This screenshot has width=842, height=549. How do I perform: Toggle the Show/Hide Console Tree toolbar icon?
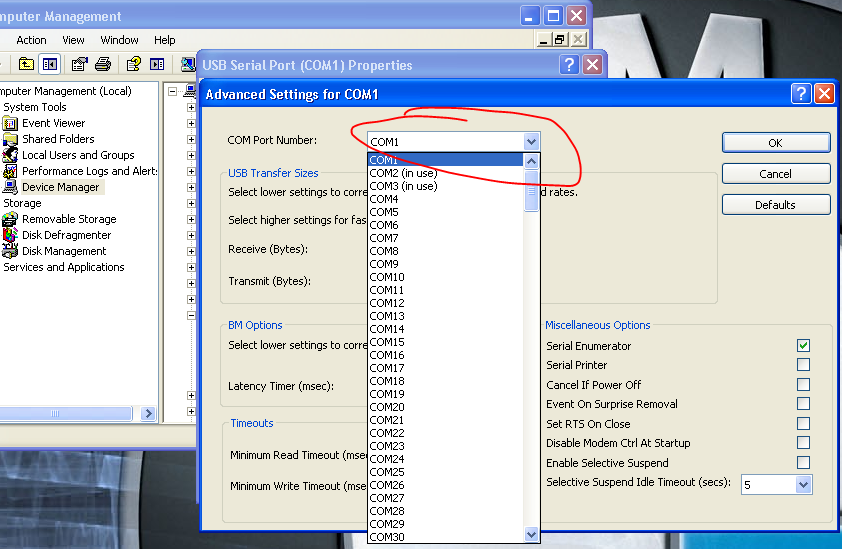(50, 64)
